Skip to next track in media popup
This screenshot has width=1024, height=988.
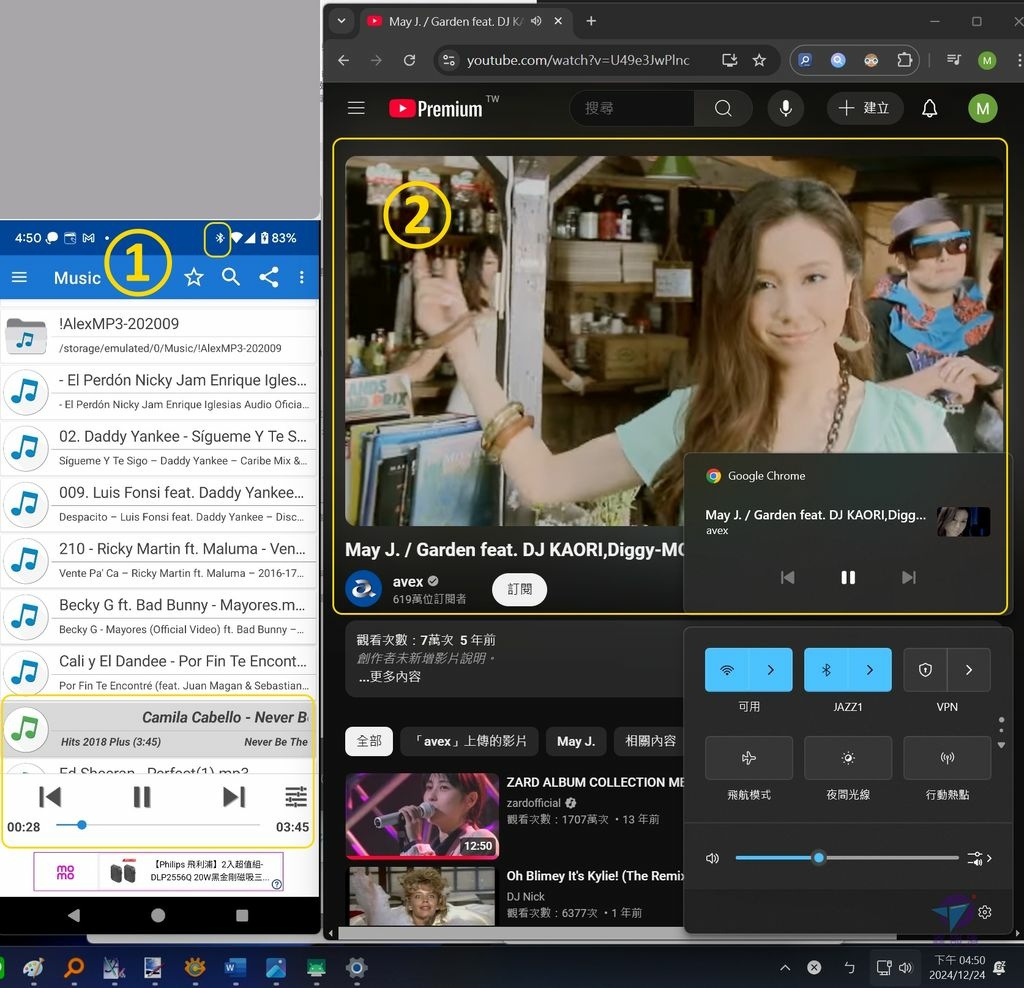[908, 577]
